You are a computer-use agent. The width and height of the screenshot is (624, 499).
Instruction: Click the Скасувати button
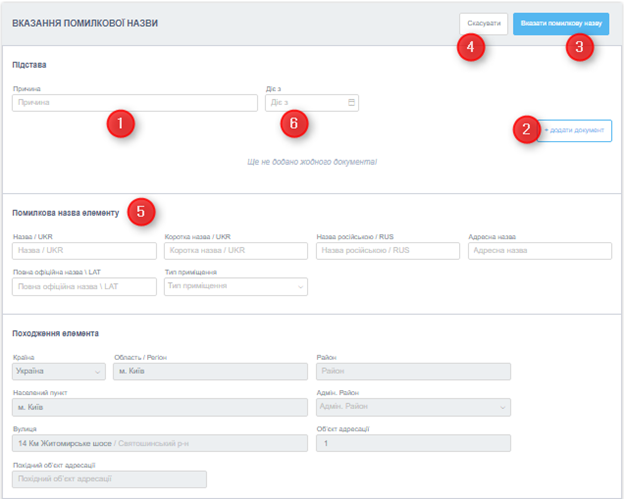(483, 24)
